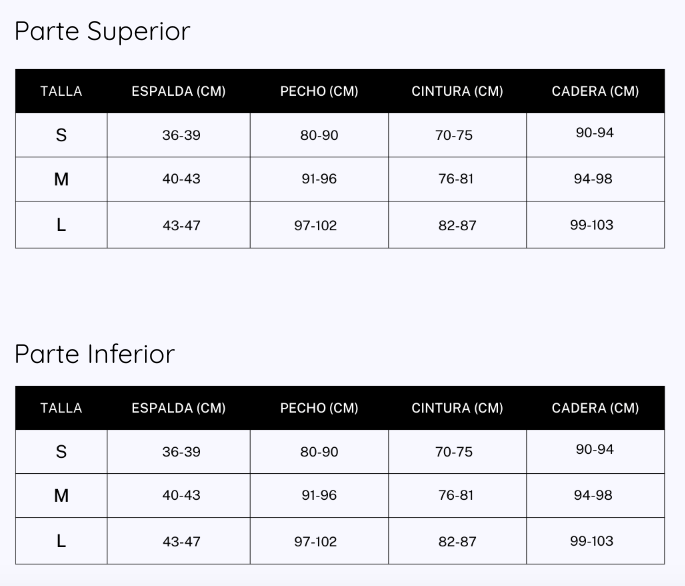Select PECHO (CM) header in upper table
The height and width of the screenshot is (586, 685).
(319, 91)
